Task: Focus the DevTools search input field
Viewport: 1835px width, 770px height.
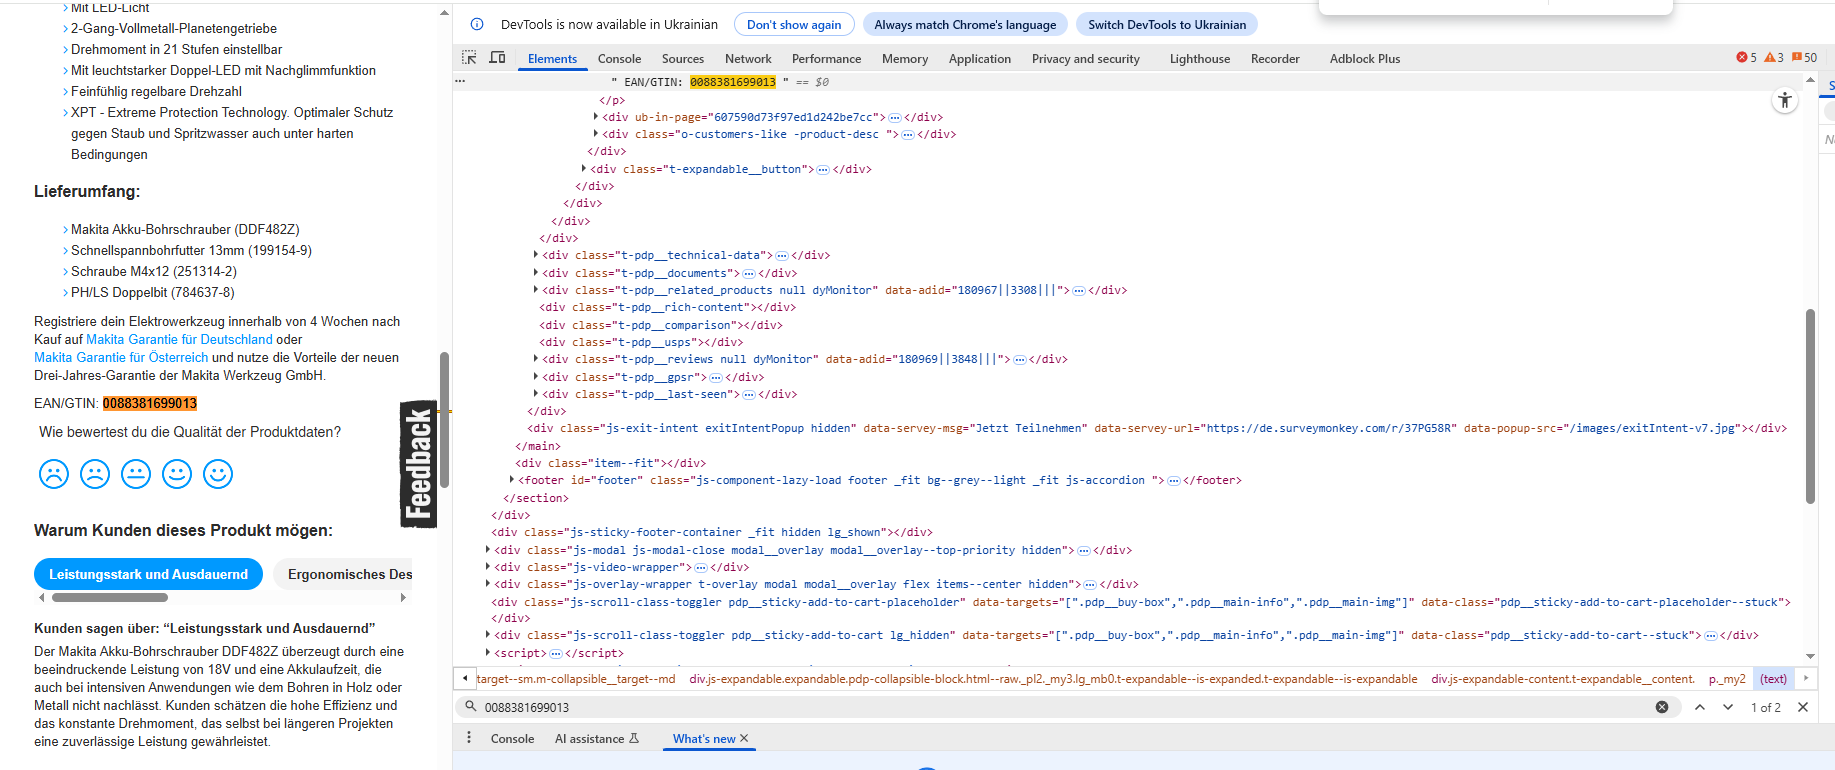Action: point(1065,707)
